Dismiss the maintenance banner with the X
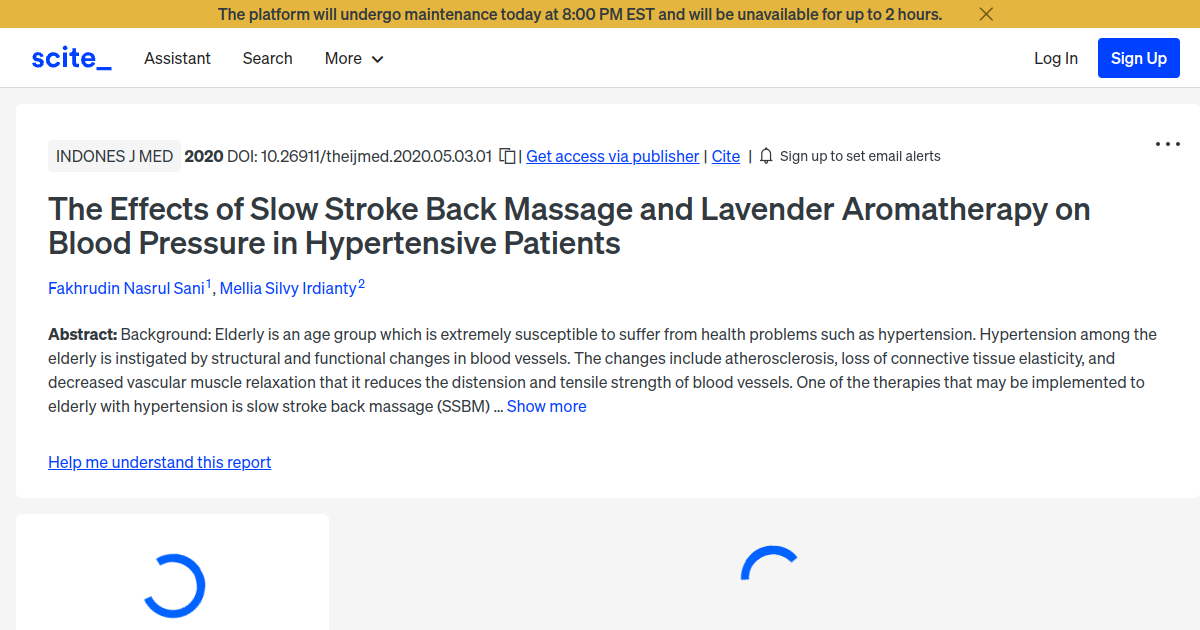1200x630 pixels. tap(986, 14)
